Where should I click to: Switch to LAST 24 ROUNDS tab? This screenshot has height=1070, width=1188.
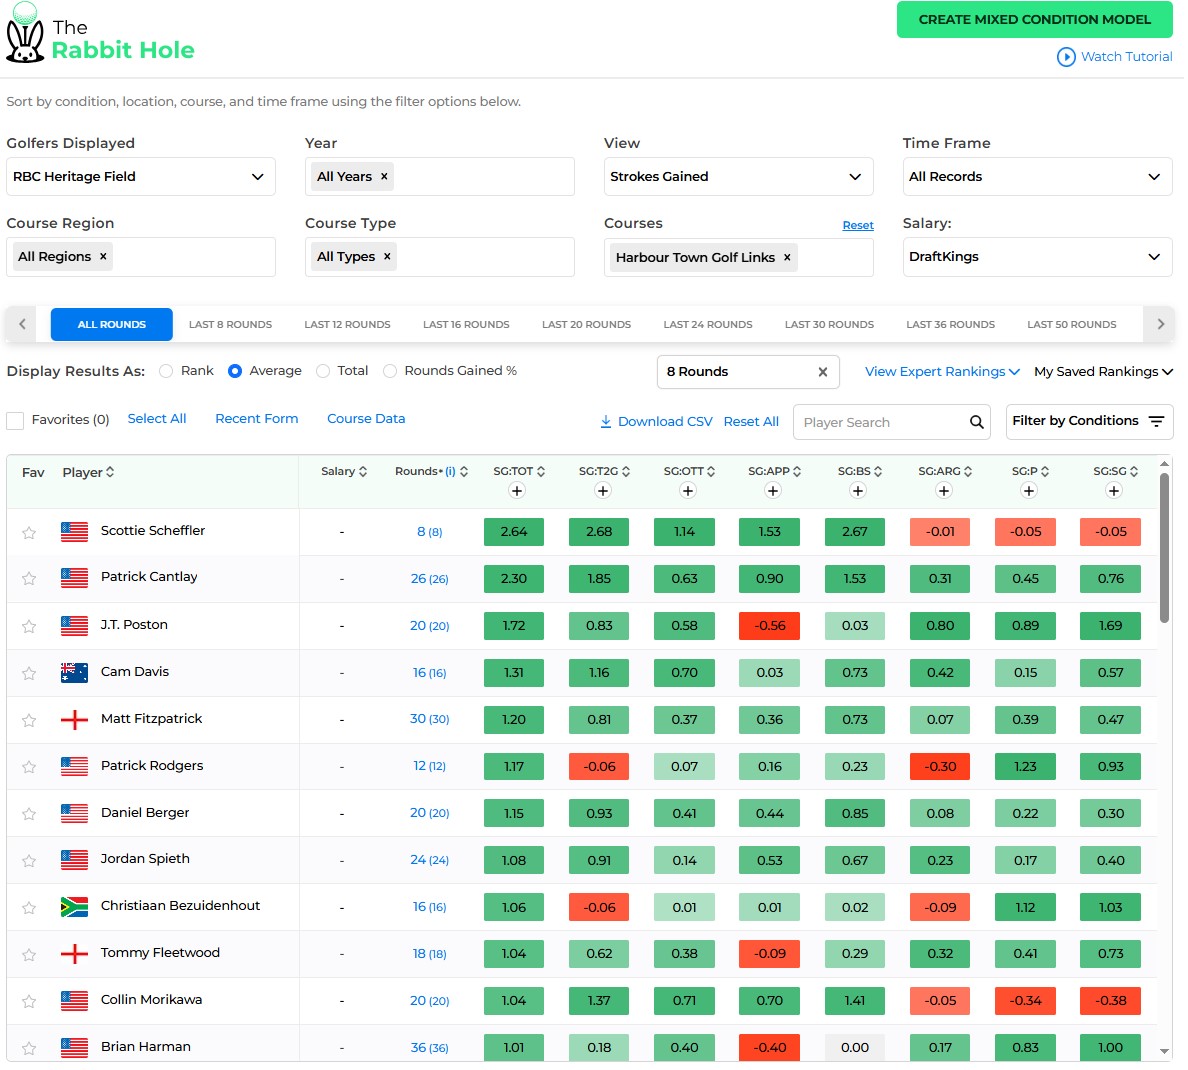click(x=709, y=325)
